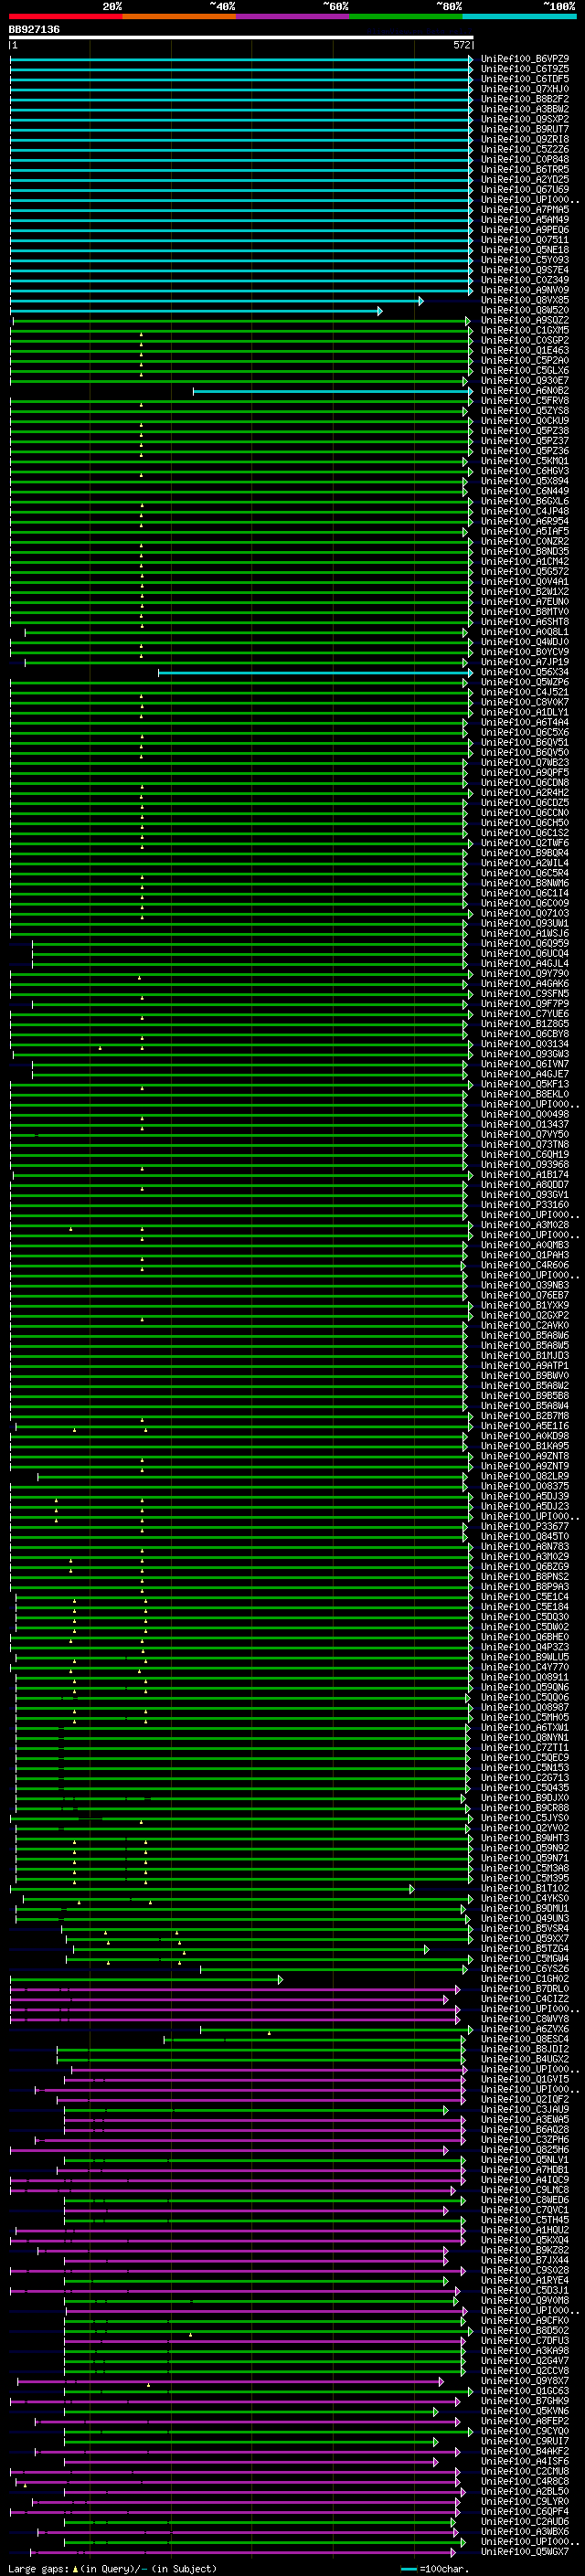Open hit UniRef100_C6T9Z5
Screen dimensions: 585x2576
pos(525,69)
